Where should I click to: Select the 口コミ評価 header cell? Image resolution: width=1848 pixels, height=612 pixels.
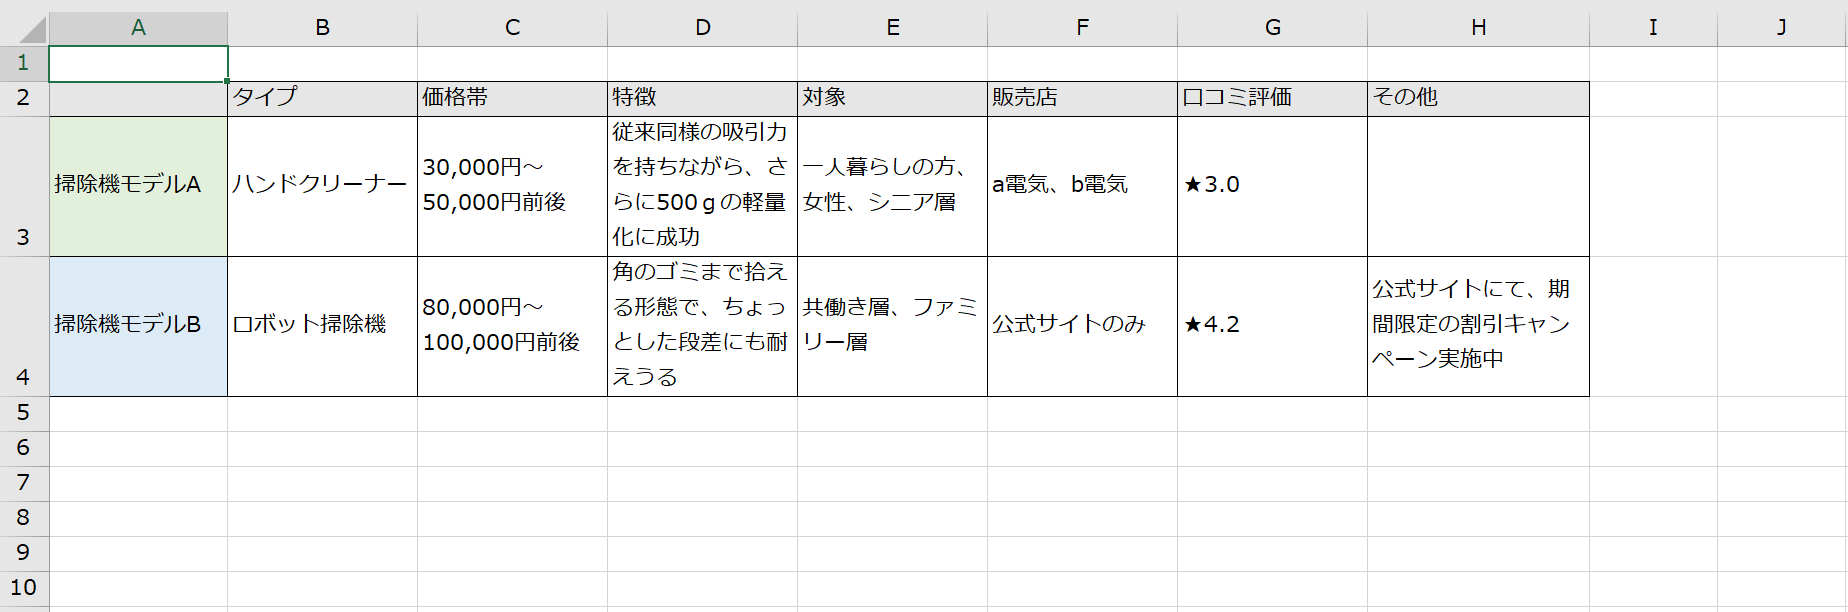click(x=1272, y=99)
